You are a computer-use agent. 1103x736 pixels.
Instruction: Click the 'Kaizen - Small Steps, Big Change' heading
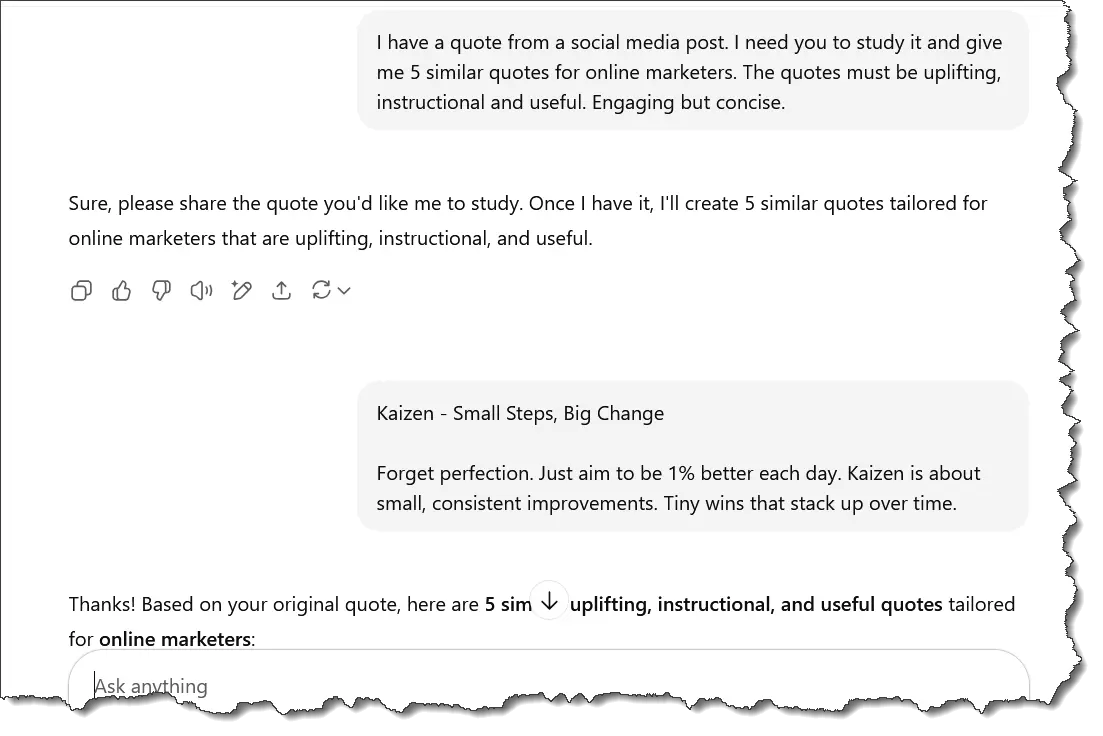coord(520,413)
